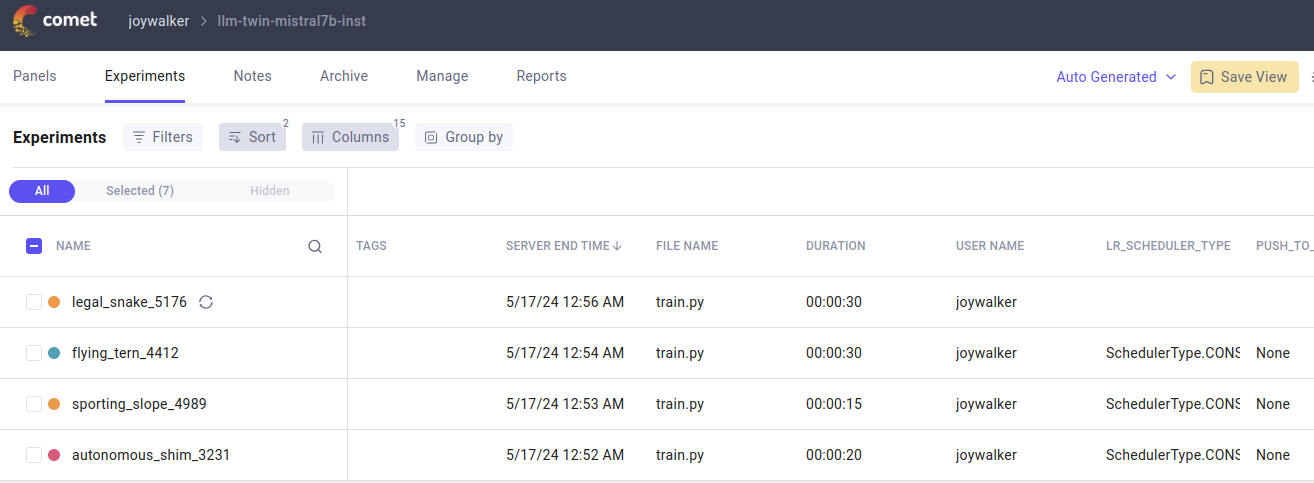Click the orange color dot of sporting_slope_4989
Screen dimensions: 1314x483
tap(54, 404)
